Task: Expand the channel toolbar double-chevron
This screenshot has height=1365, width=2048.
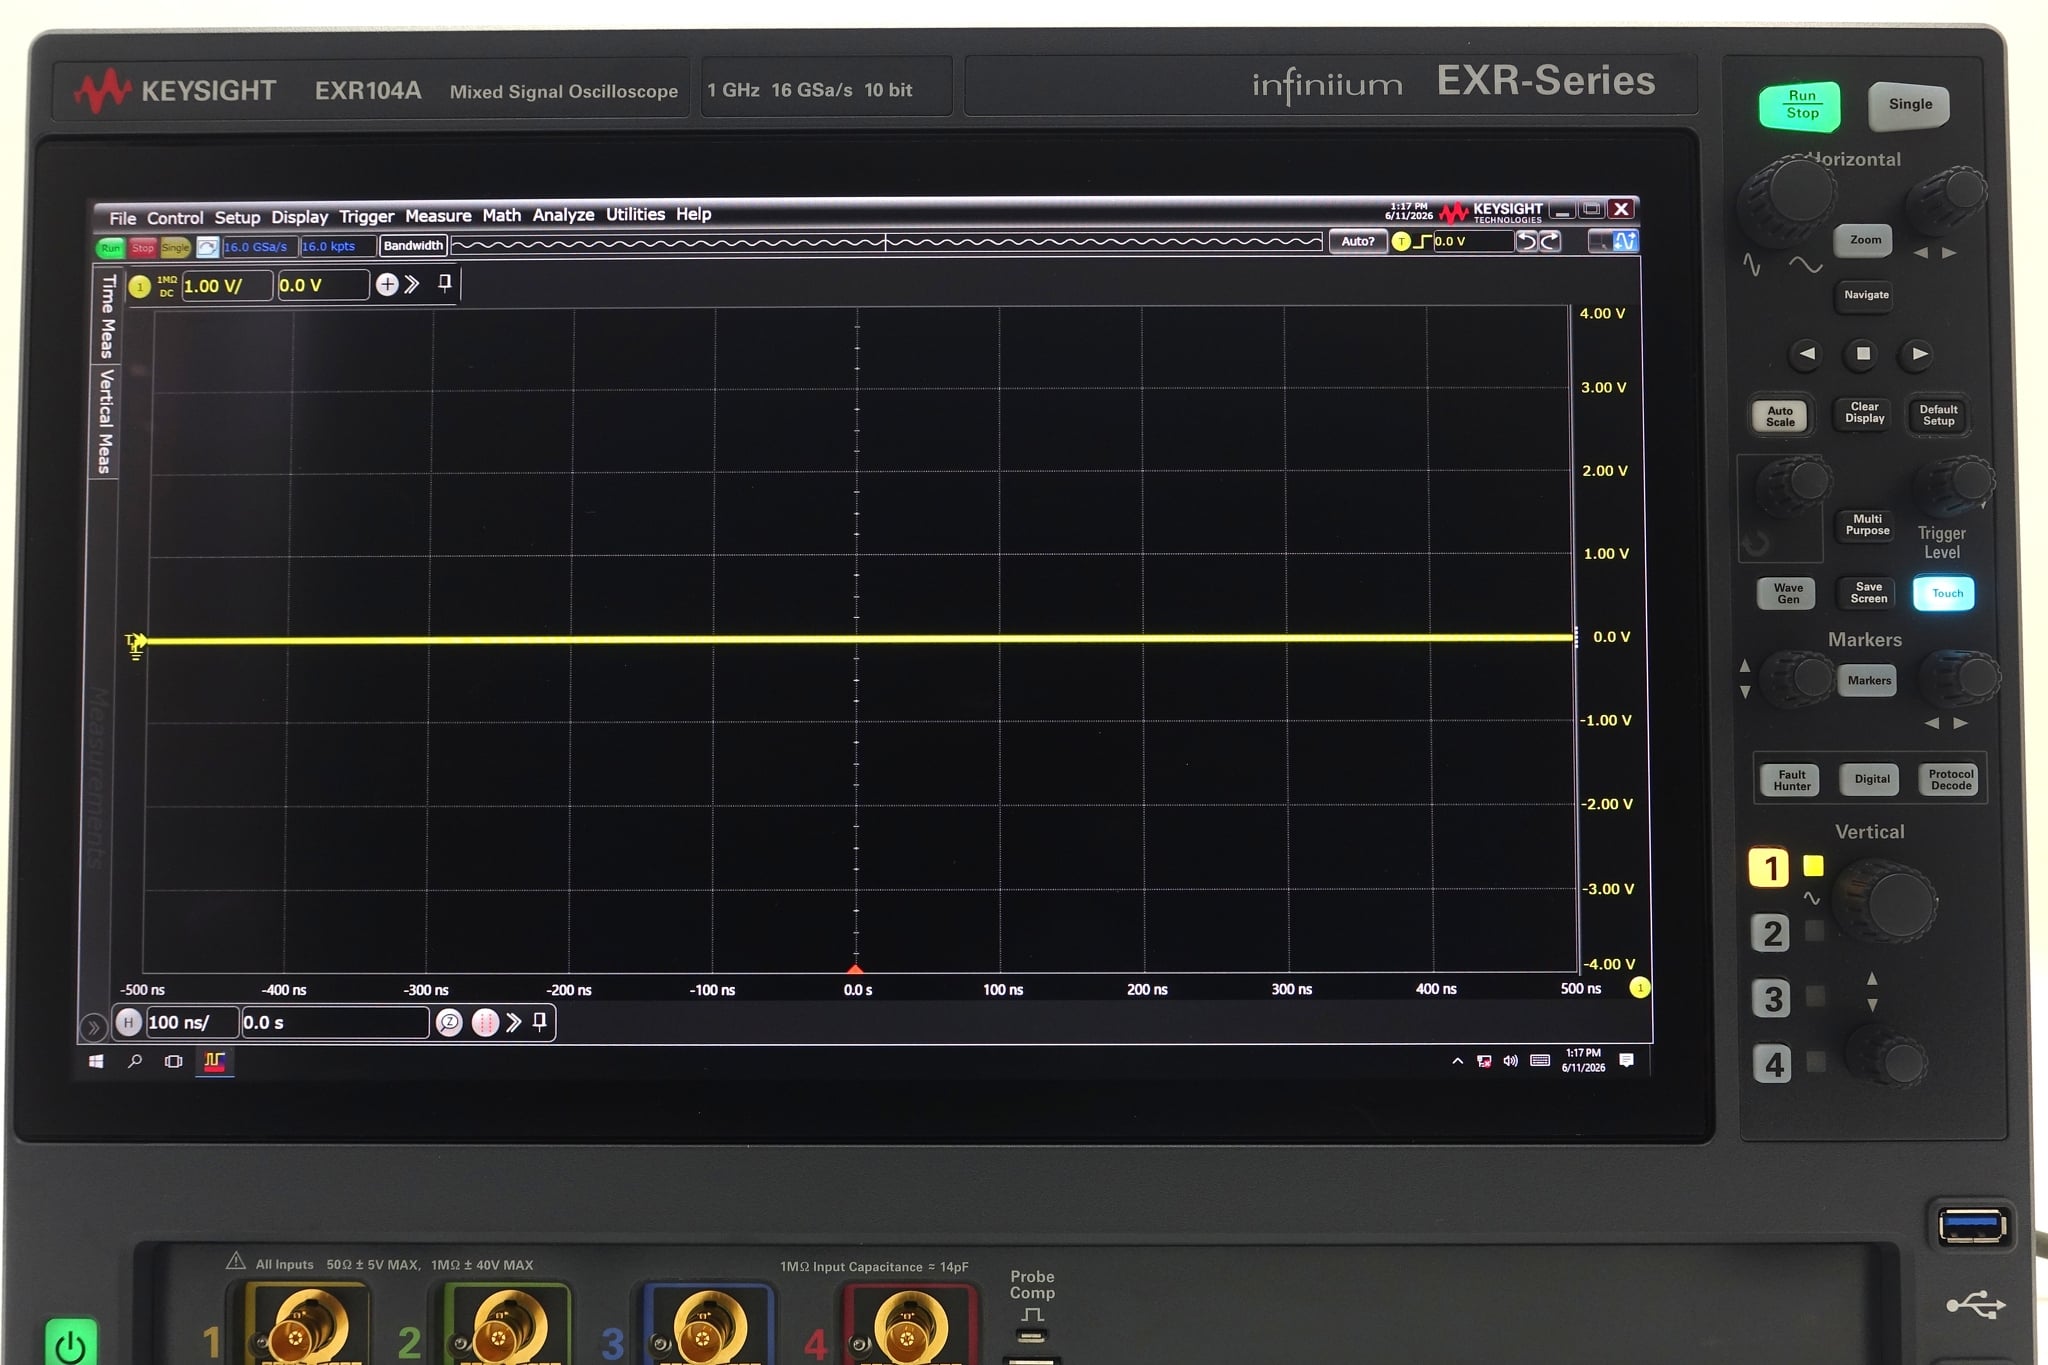Action: (412, 284)
